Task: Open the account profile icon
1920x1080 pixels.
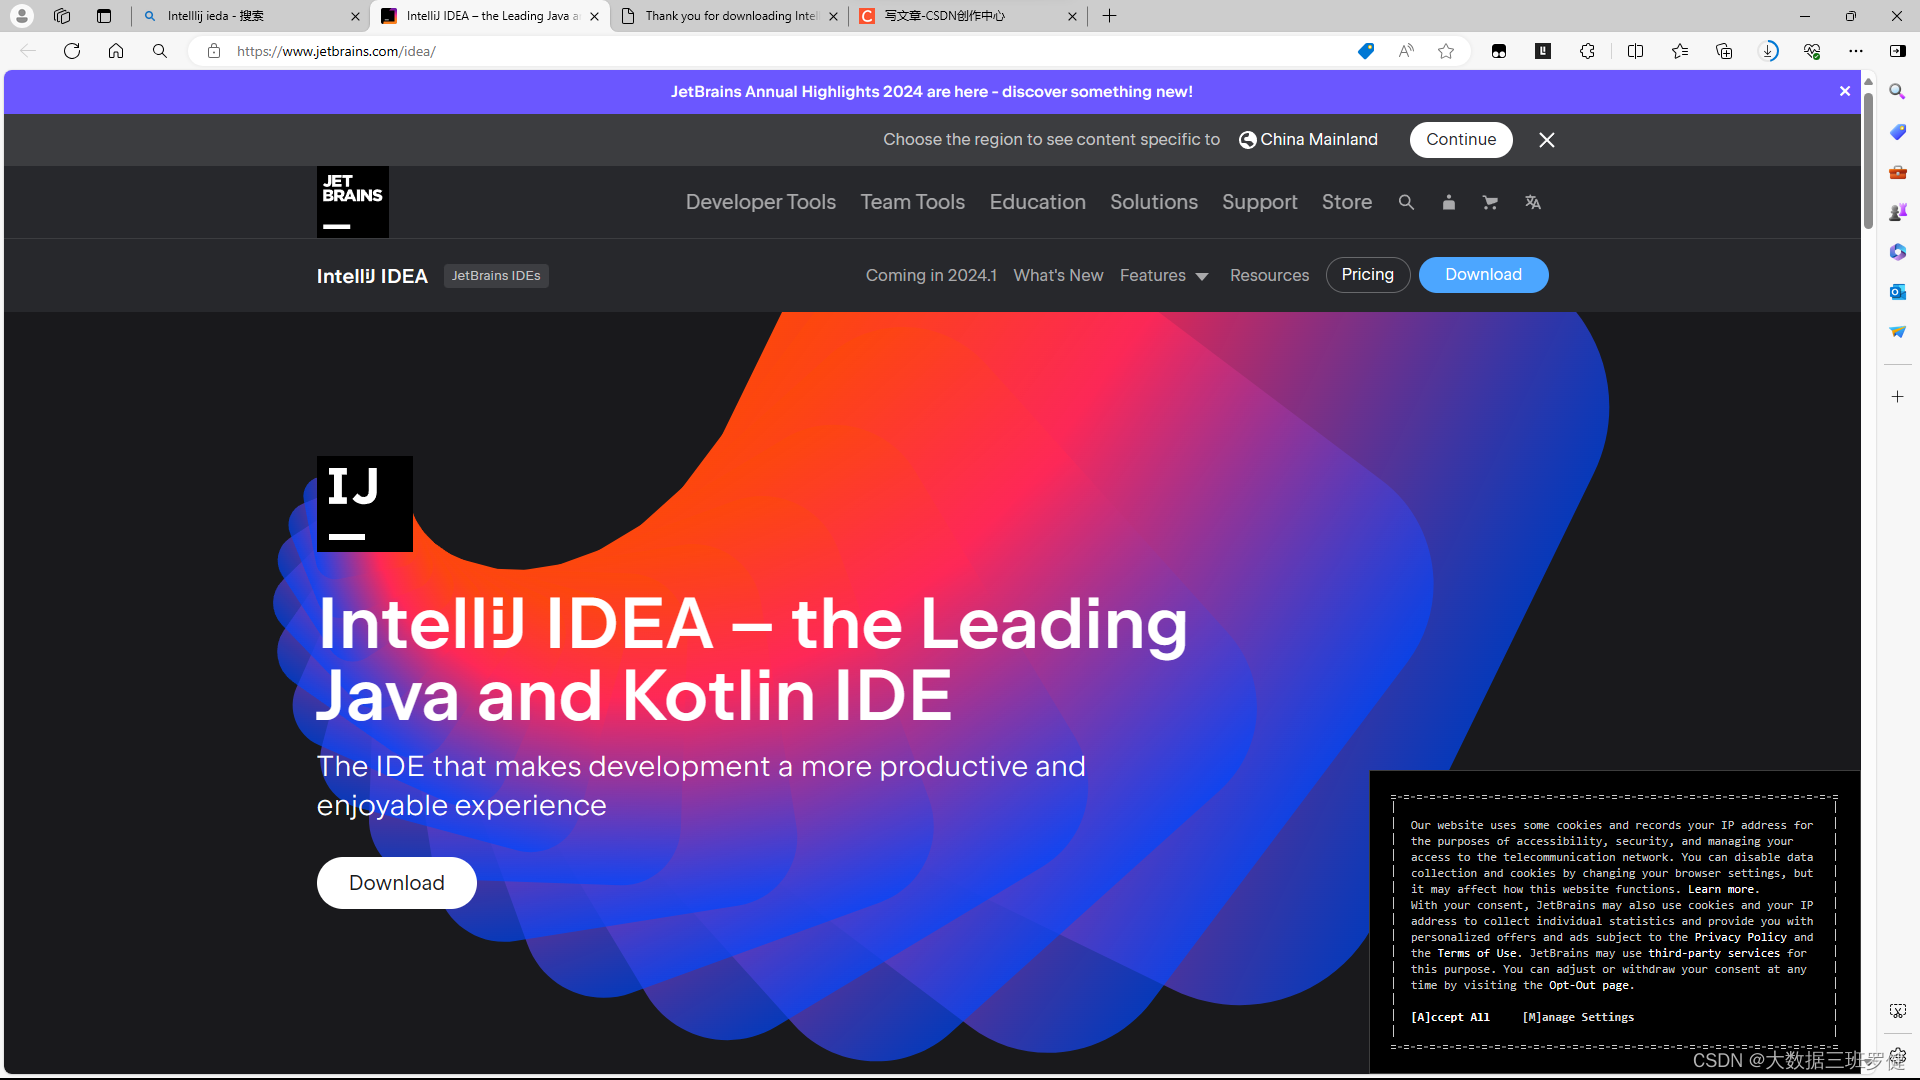Action: click(x=1448, y=202)
